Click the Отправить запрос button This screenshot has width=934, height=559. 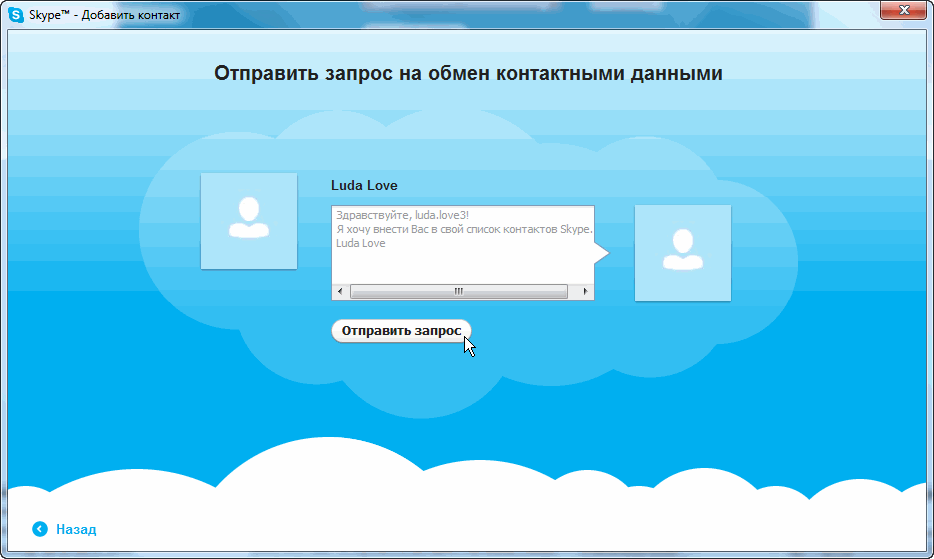[x=401, y=331]
